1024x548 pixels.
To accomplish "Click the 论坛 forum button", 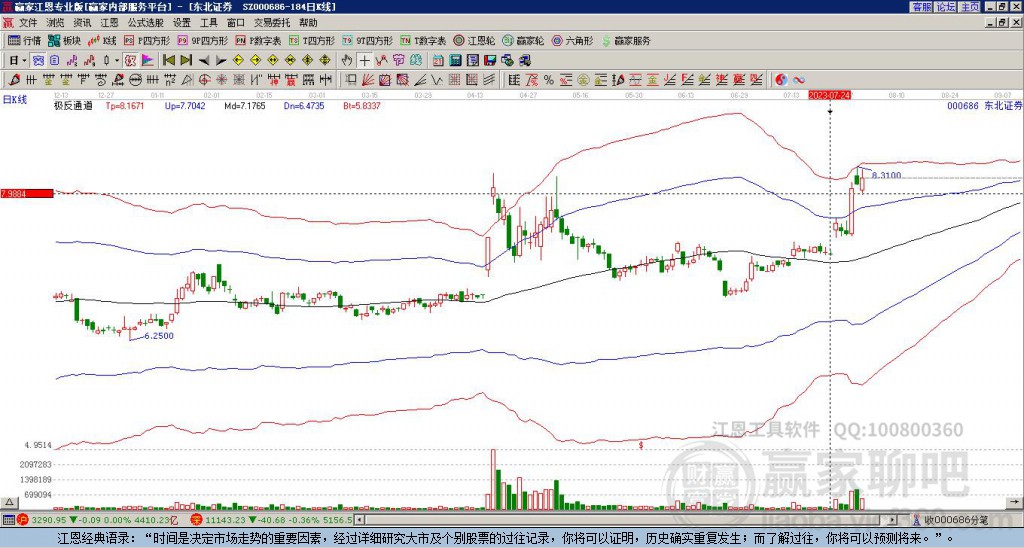I will [x=946, y=7].
